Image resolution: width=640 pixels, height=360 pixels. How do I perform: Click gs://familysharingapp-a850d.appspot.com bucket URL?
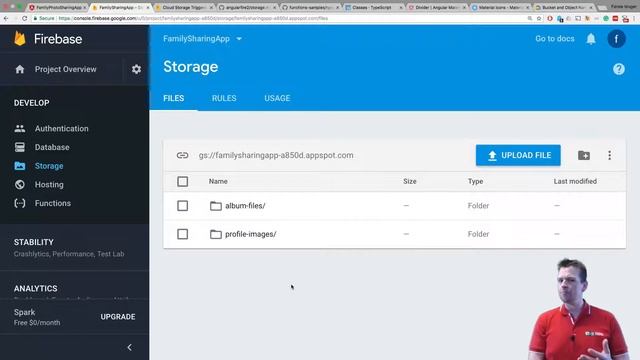click(276, 155)
